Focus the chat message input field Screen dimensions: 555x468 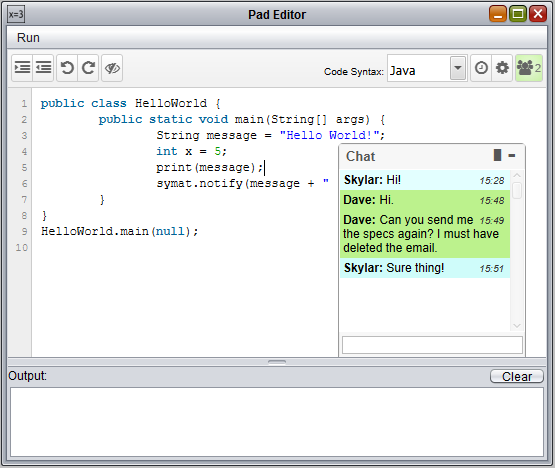coord(432,345)
